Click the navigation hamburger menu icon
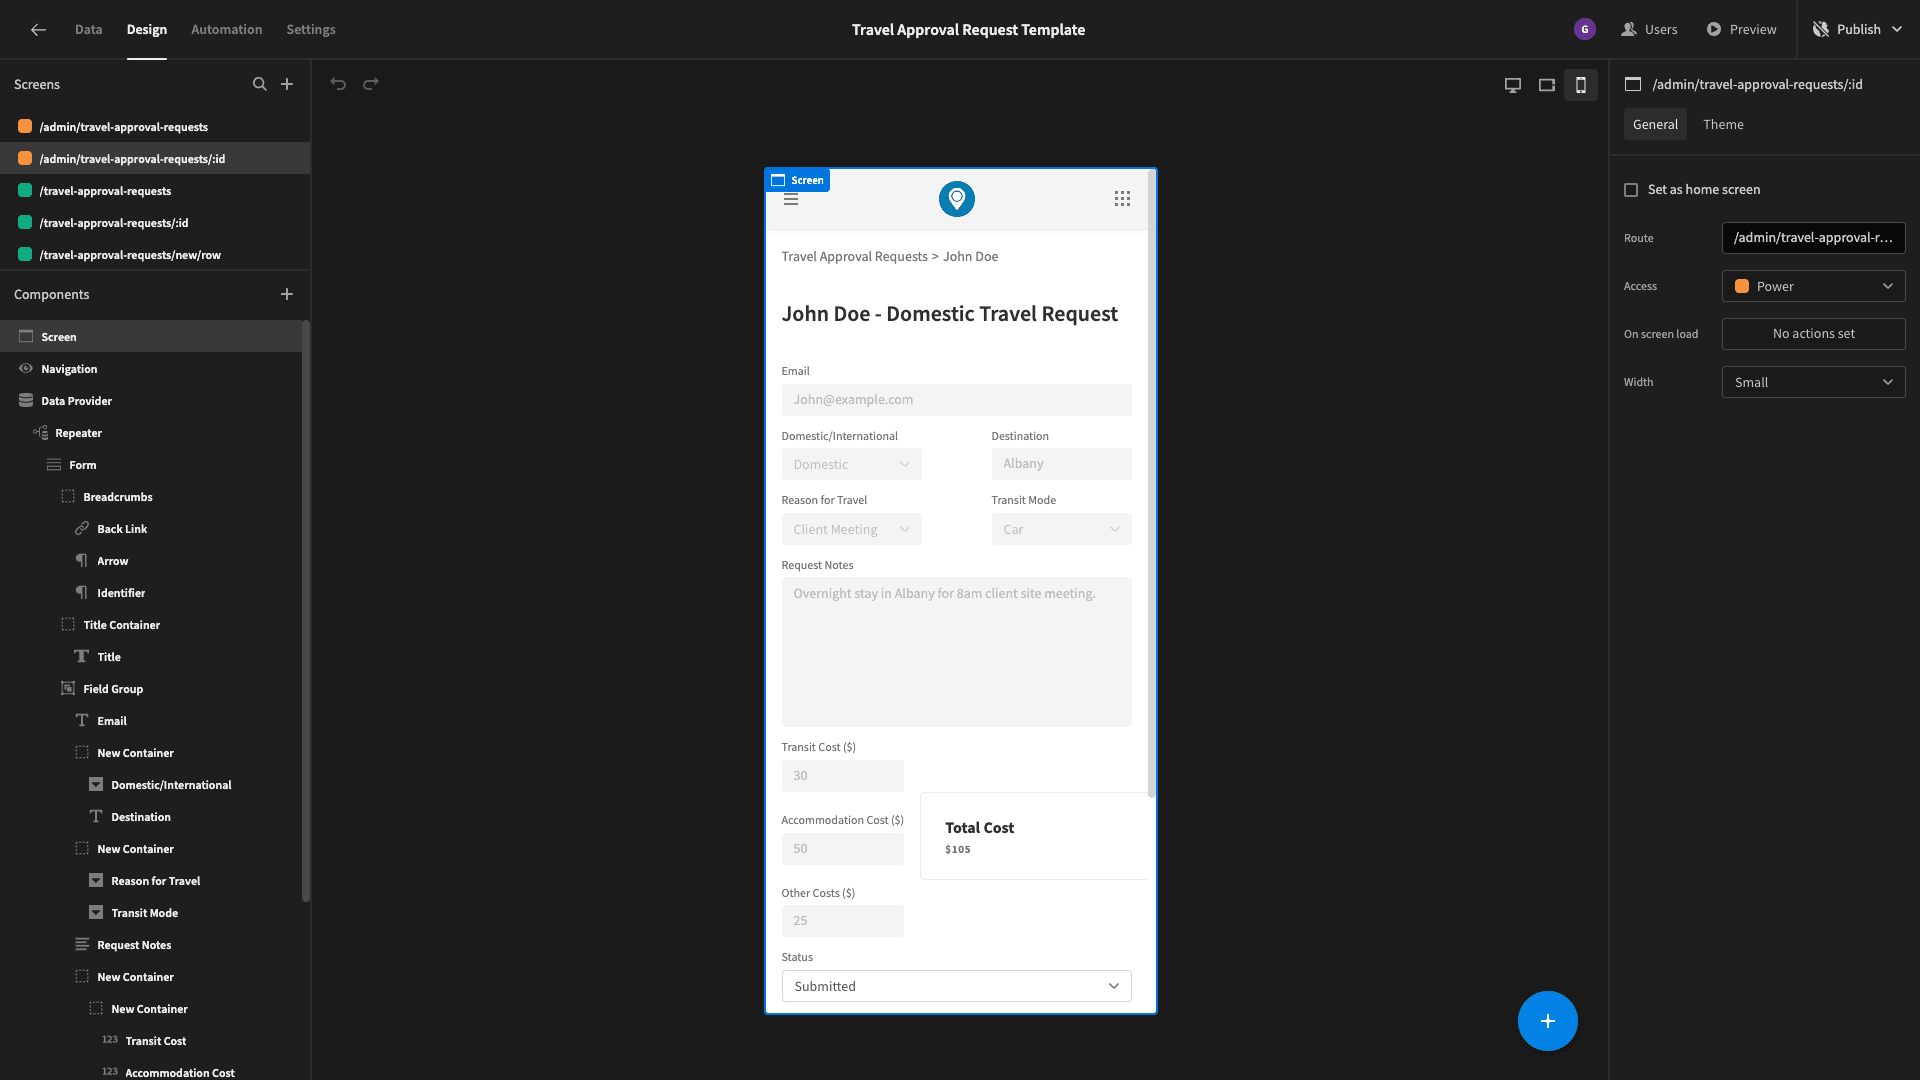This screenshot has height=1080, width=1920. pyautogui.click(x=789, y=198)
